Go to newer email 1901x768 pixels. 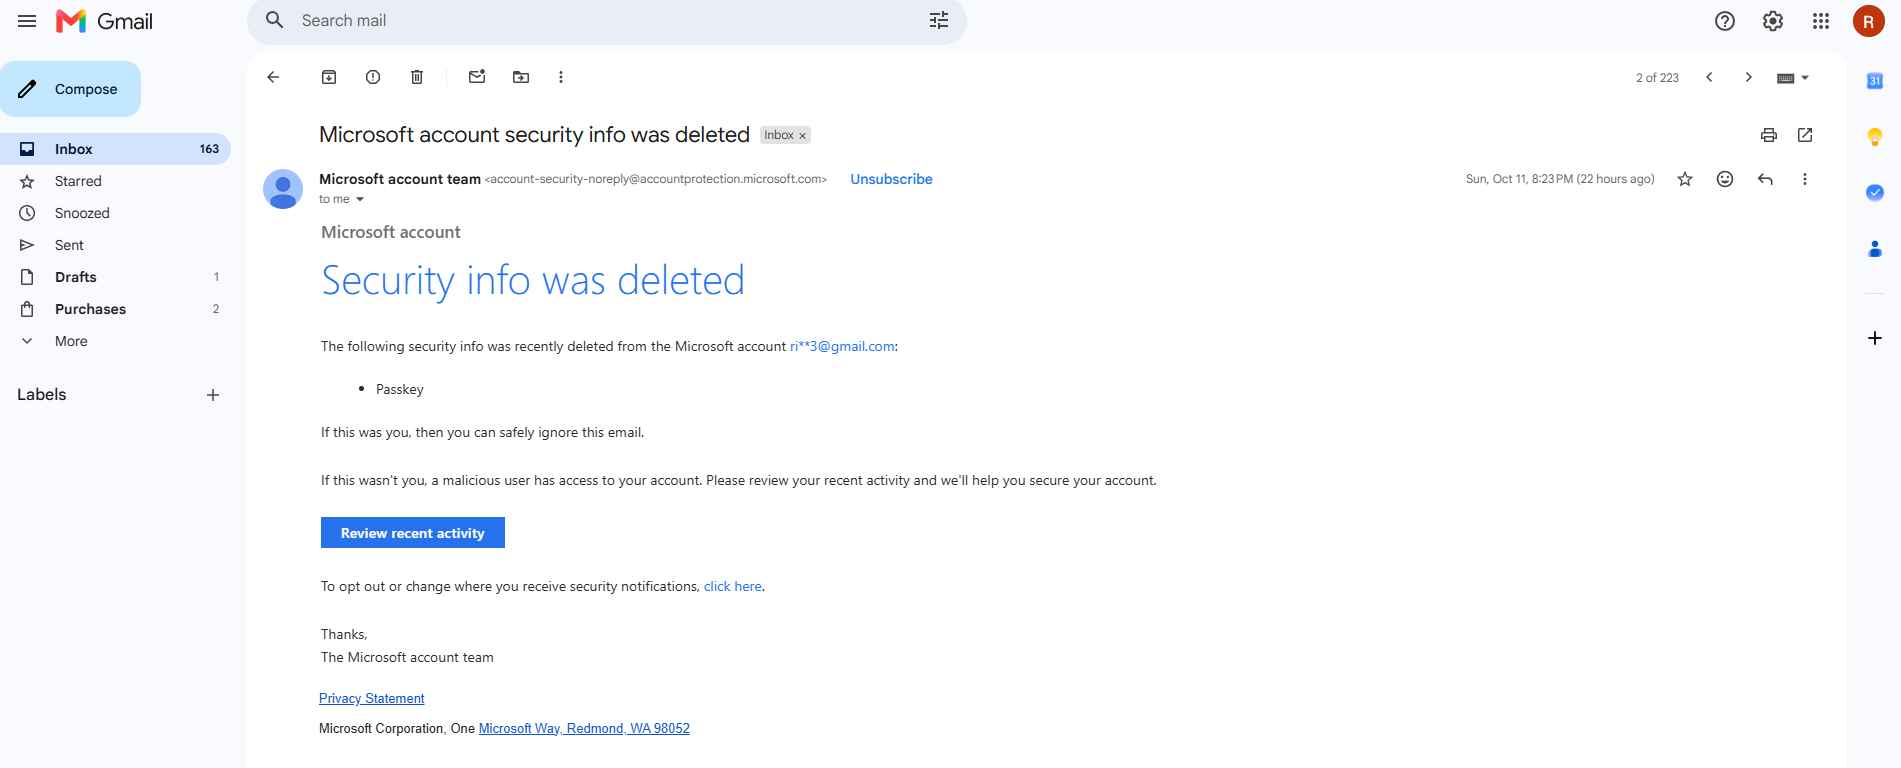click(x=1709, y=77)
